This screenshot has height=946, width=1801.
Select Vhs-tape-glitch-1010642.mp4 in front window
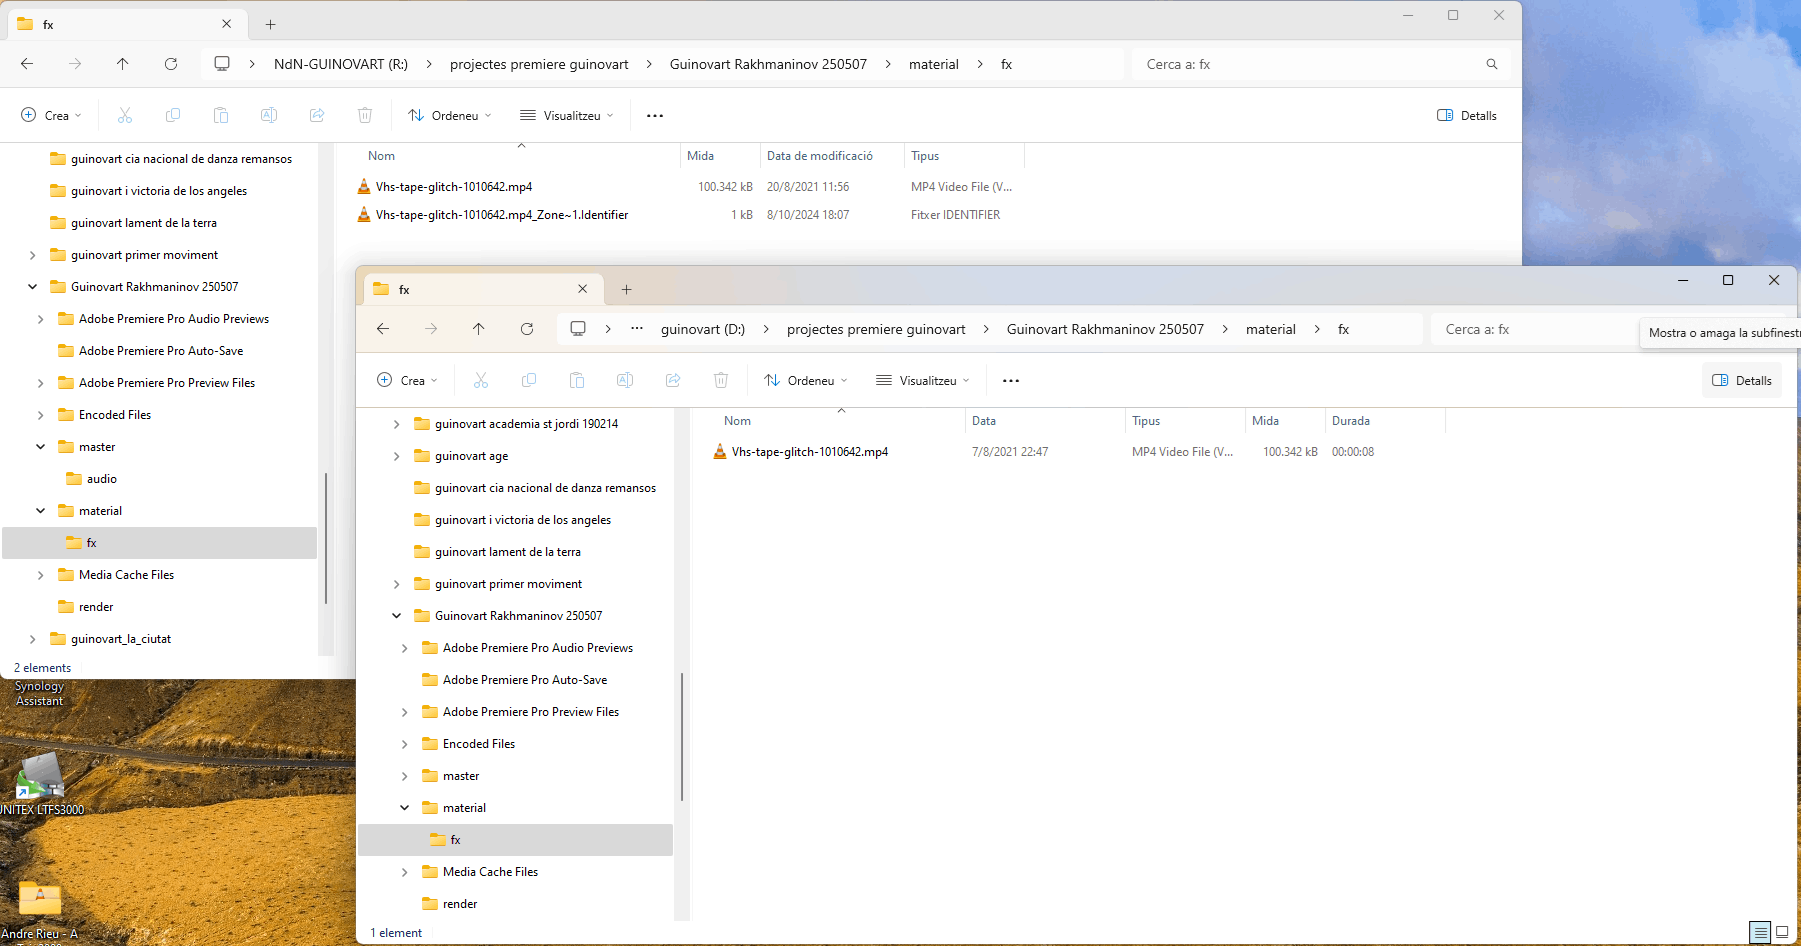[809, 452]
